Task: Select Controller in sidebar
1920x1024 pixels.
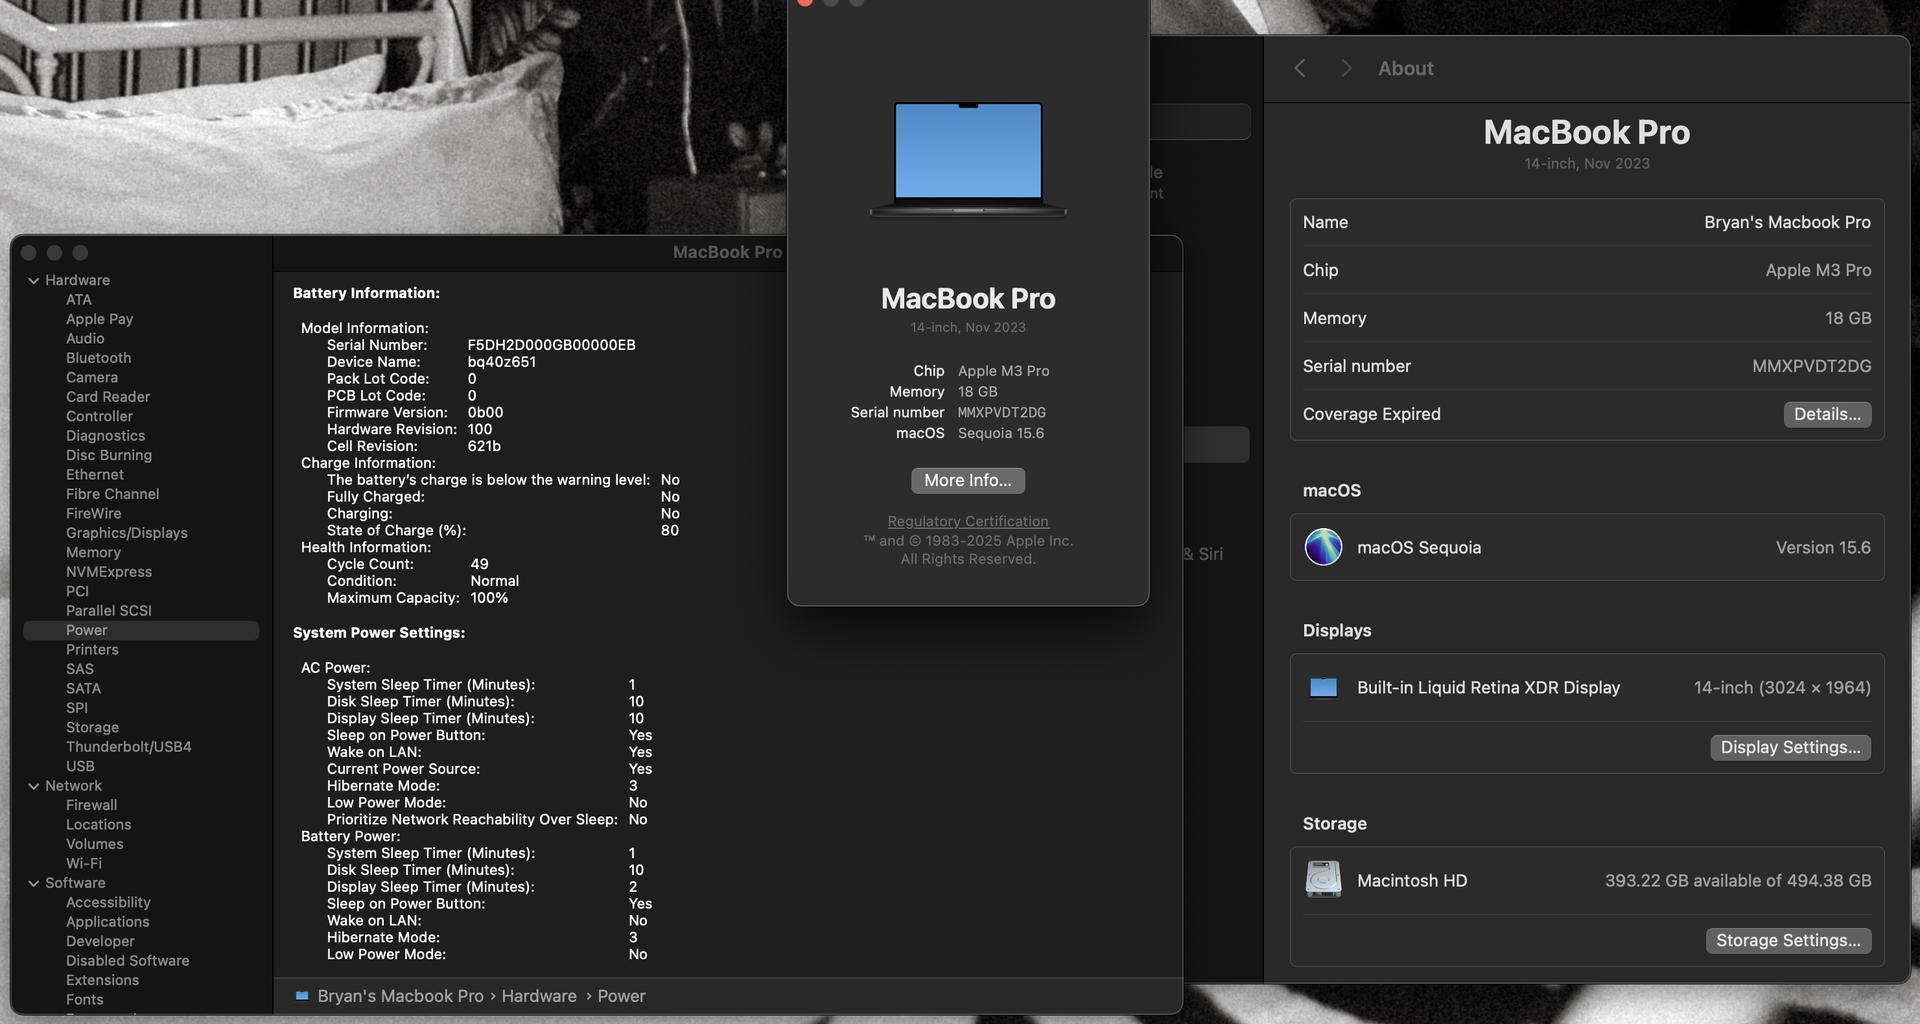Action: (x=99, y=416)
